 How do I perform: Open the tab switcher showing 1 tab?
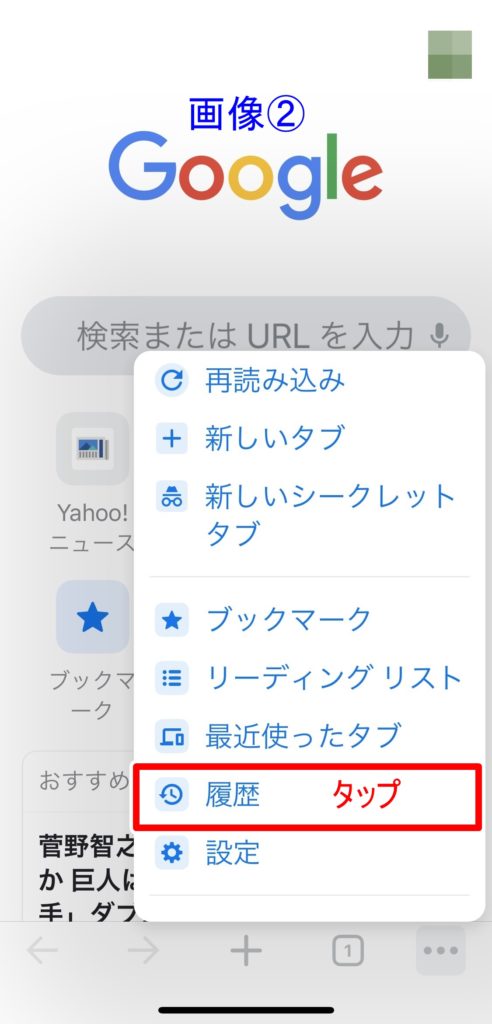pos(348,952)
